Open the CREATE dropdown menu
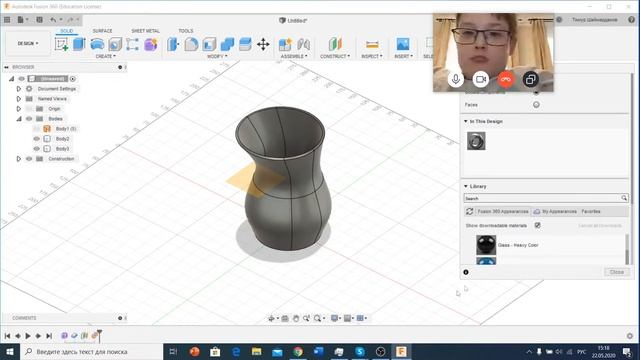This screenshot has width=640, height=360. click(106, 56)
